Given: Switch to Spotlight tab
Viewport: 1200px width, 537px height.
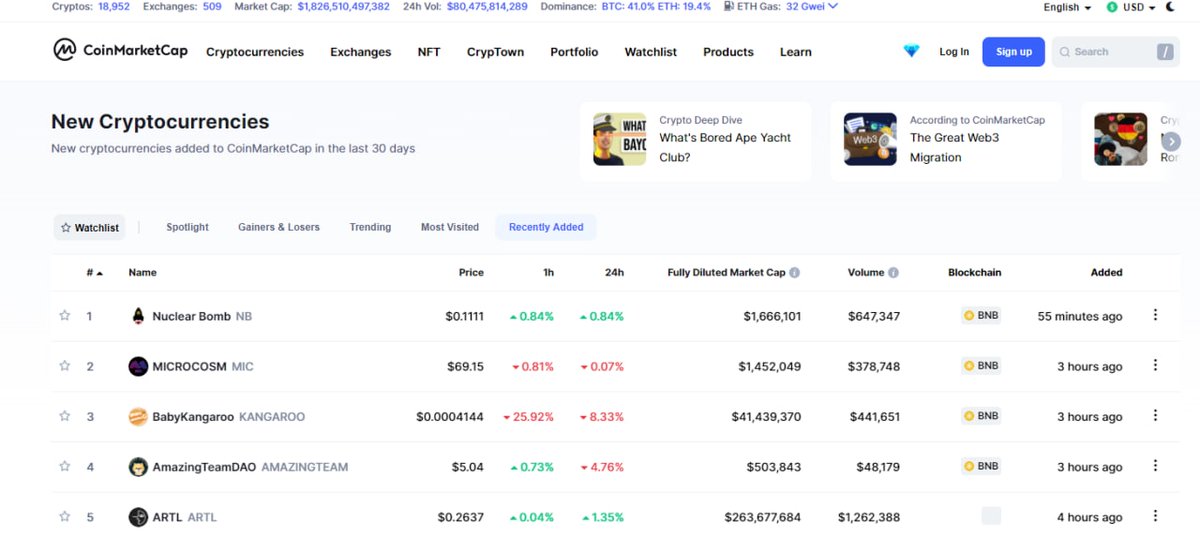Looking at the screenshot, I should pos(187,227).
